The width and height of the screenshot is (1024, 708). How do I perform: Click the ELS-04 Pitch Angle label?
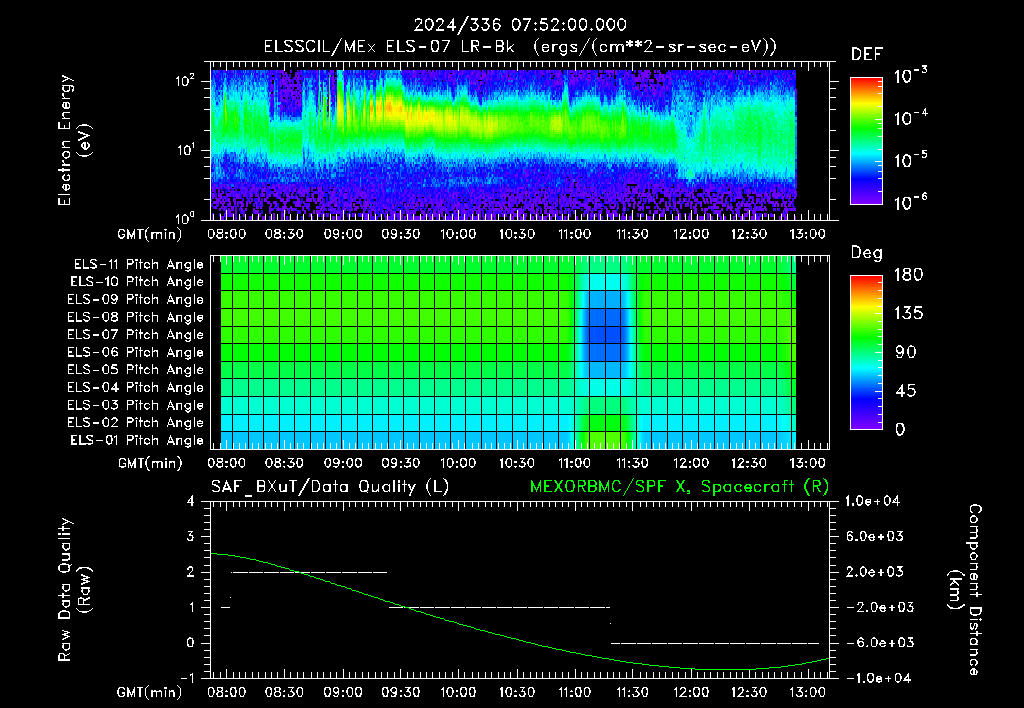(x=135, y=387)
